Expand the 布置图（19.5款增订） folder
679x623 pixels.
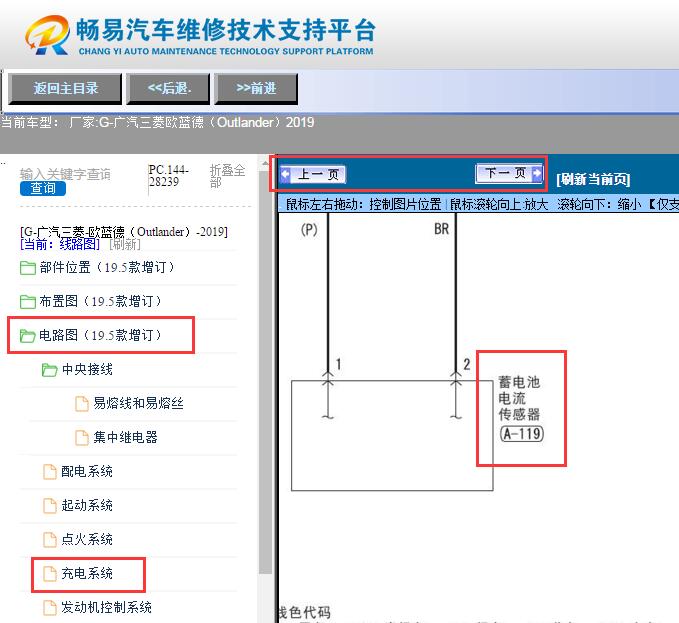[100, 301]
